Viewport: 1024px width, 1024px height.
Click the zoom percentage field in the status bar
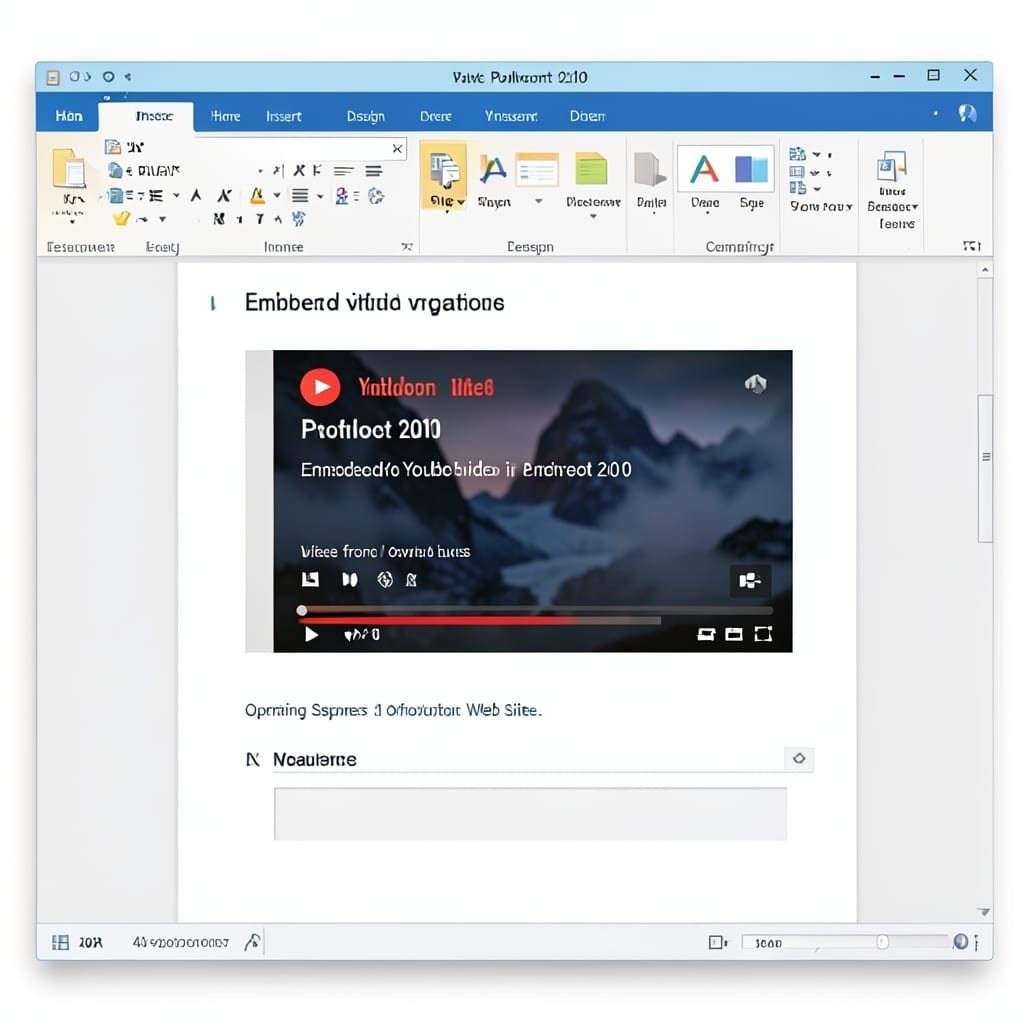[769, 942]
